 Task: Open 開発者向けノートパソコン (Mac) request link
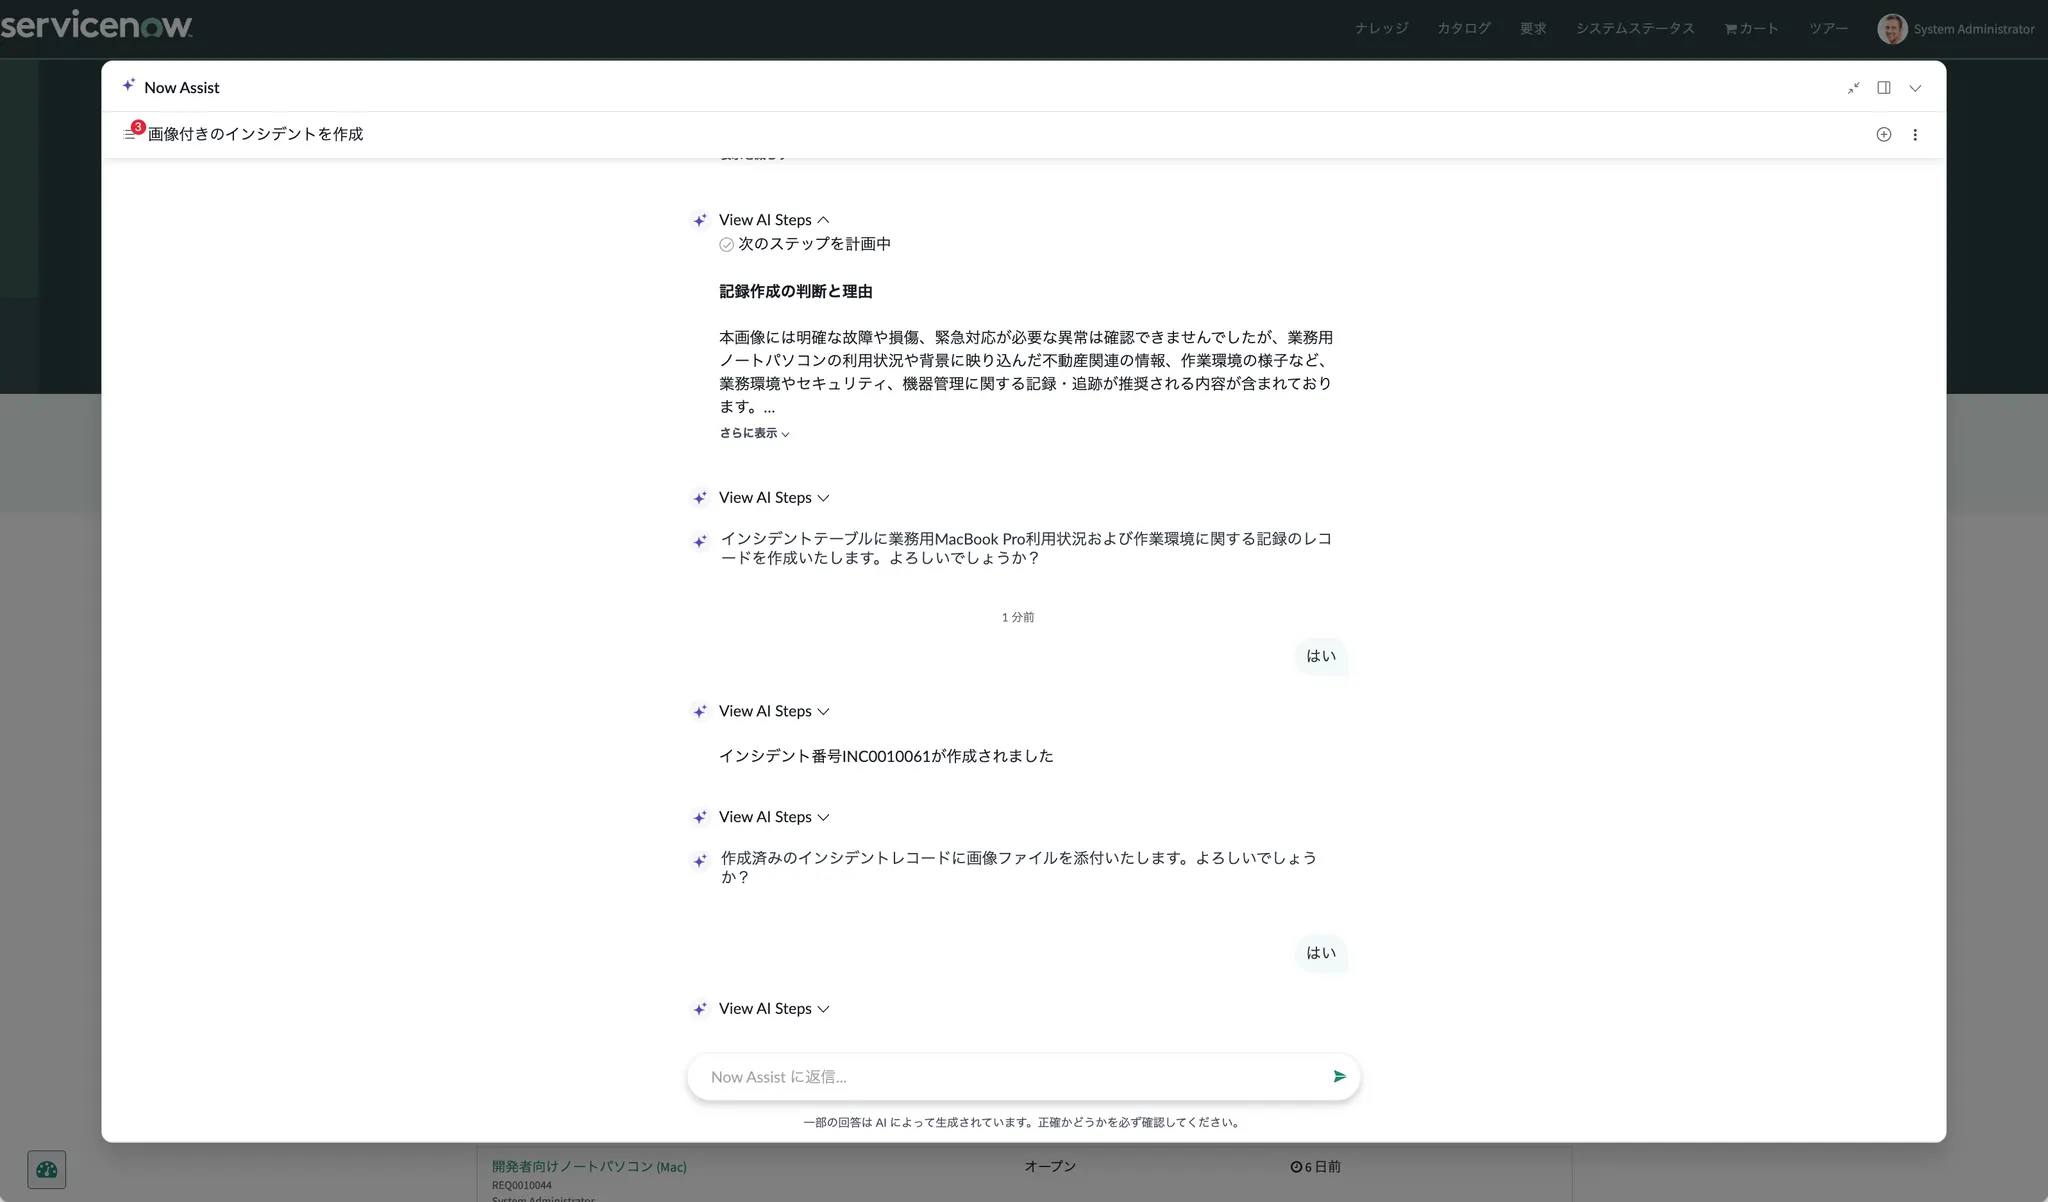pyautogui.click(x=589, y=1166)
